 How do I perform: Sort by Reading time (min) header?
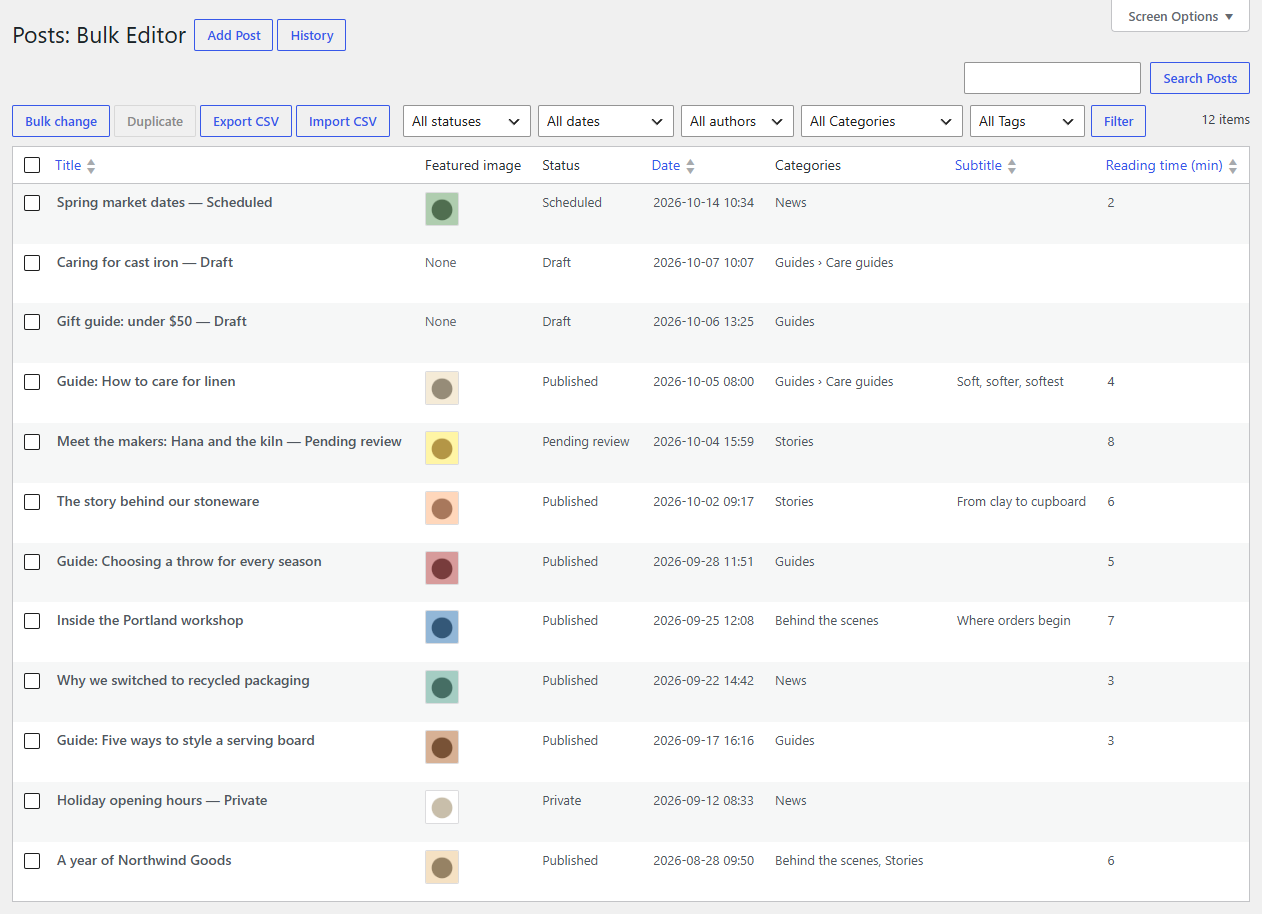pyautogui.click(x=1164, y=165)
